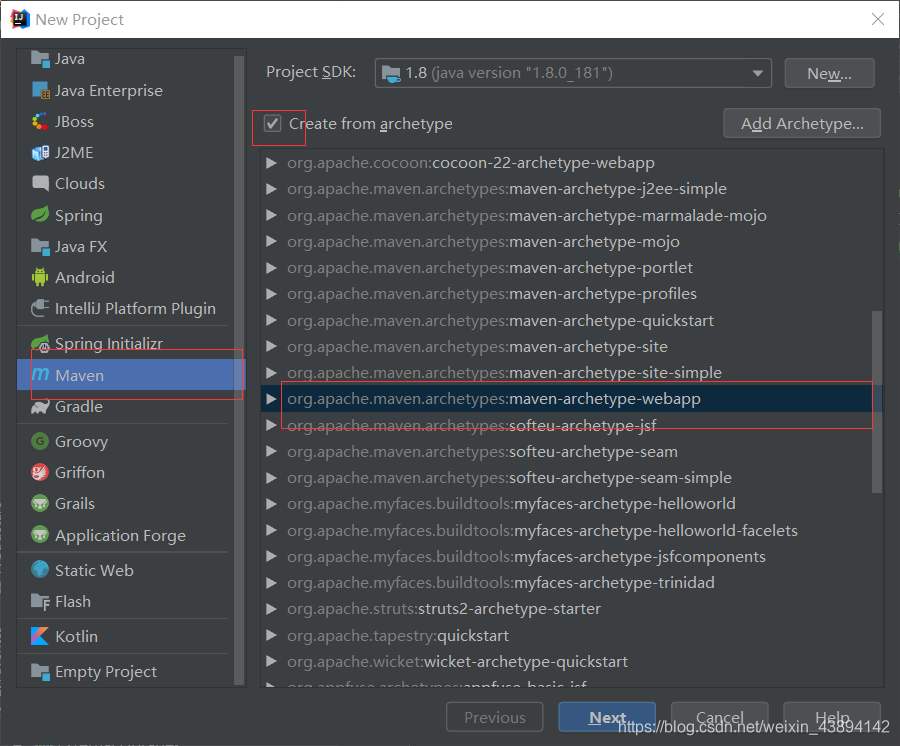Viewport: 900px width, 746px height.
Task: Click the New... SDK button
Action: 829,73
